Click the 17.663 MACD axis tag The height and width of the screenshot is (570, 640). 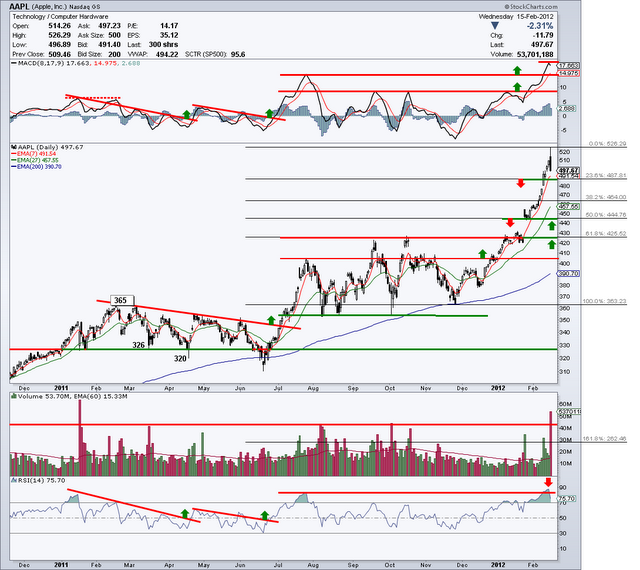(x=569, y=65)
